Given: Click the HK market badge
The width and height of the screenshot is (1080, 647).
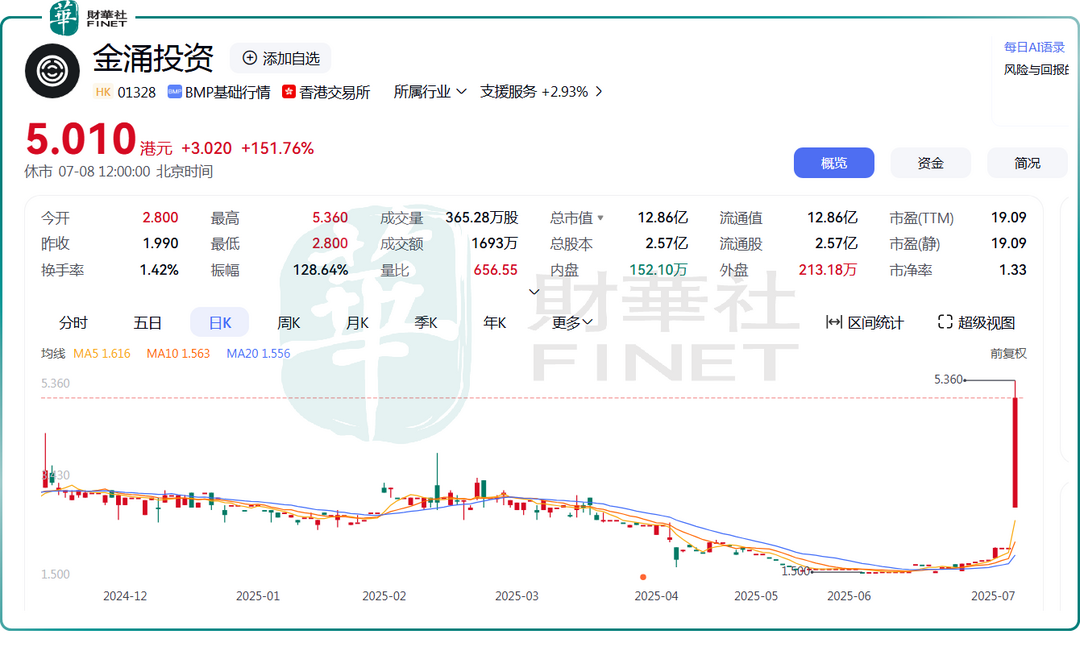Looking at the screenshot, I should pos(103,92).
